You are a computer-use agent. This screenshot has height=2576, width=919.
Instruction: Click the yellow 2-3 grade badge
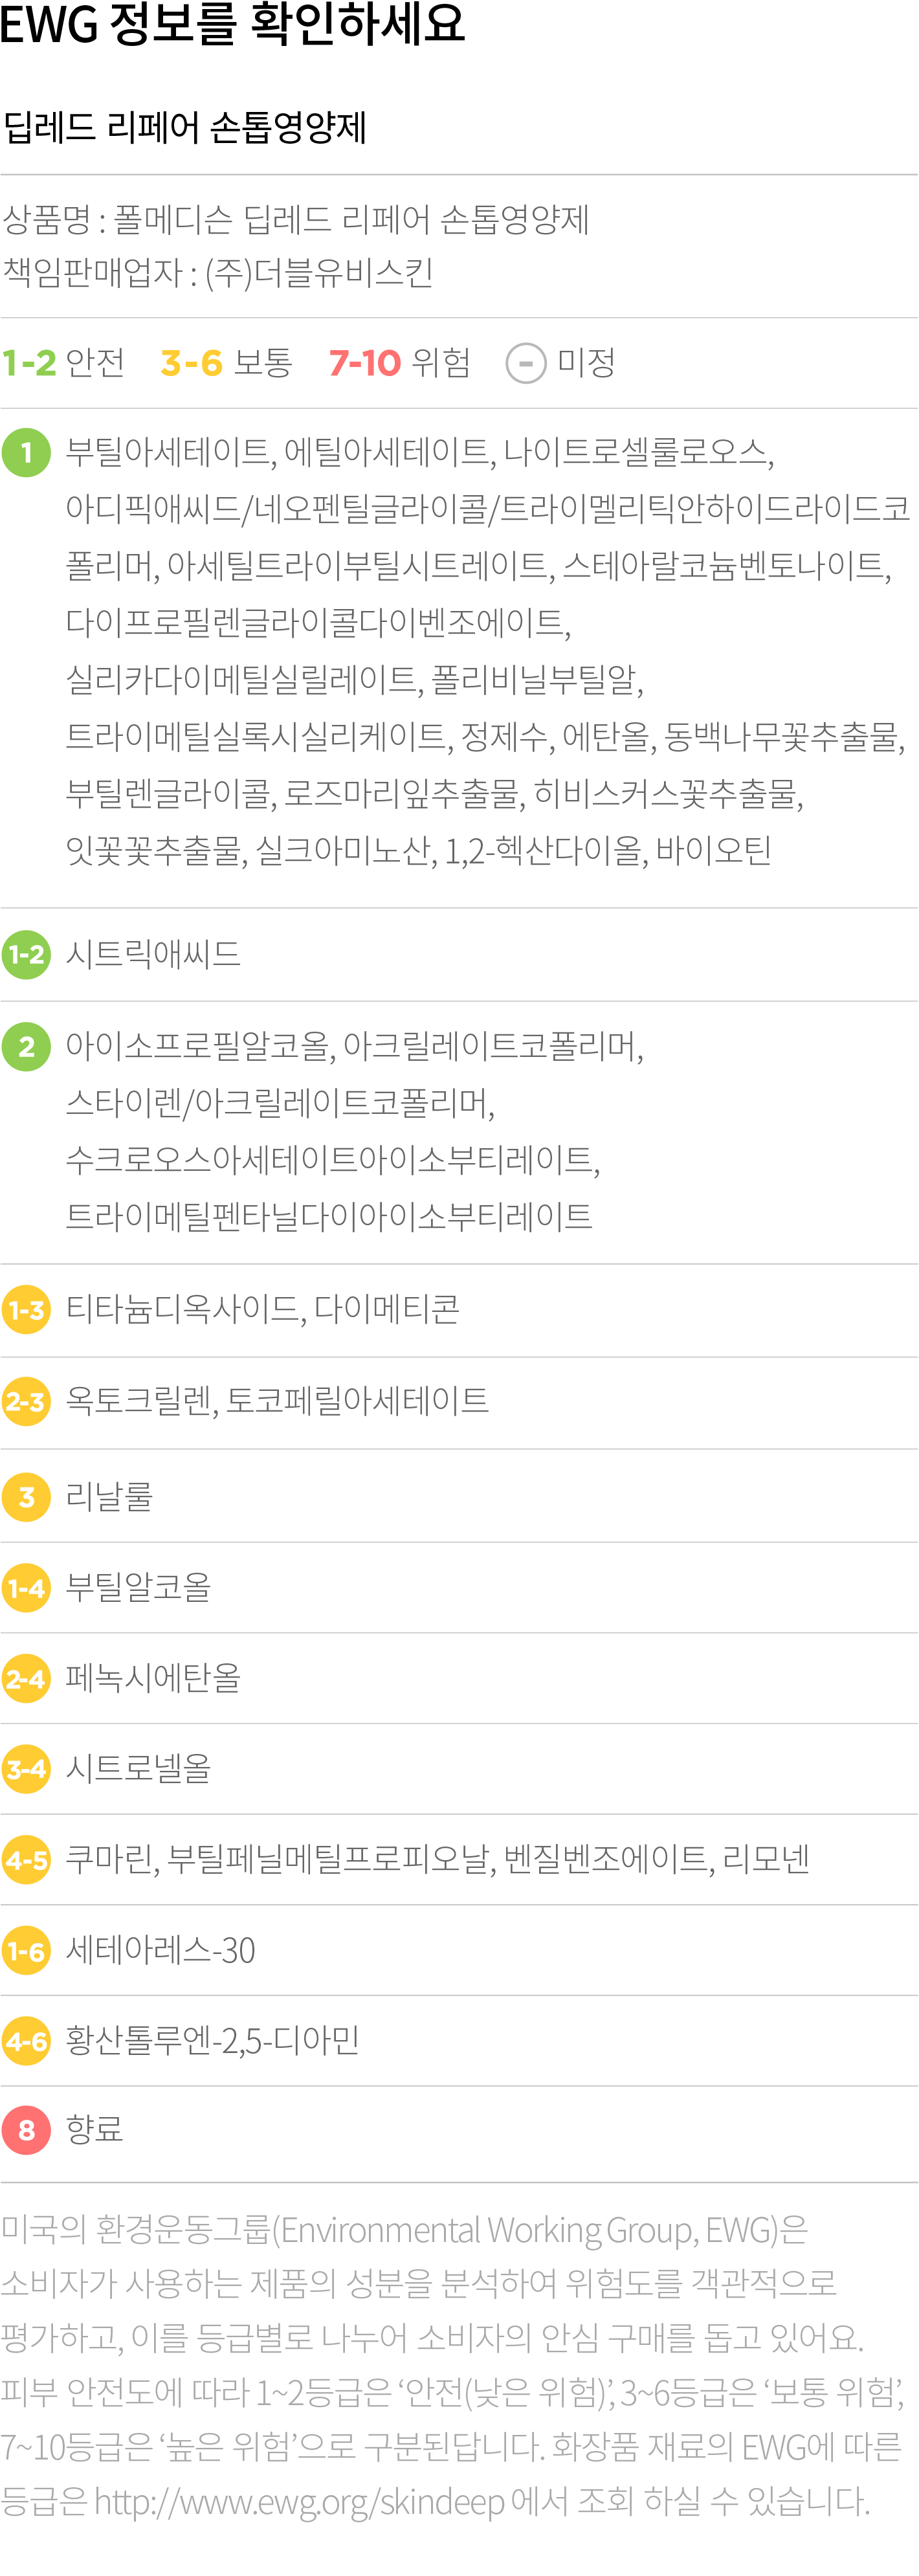26,1402
